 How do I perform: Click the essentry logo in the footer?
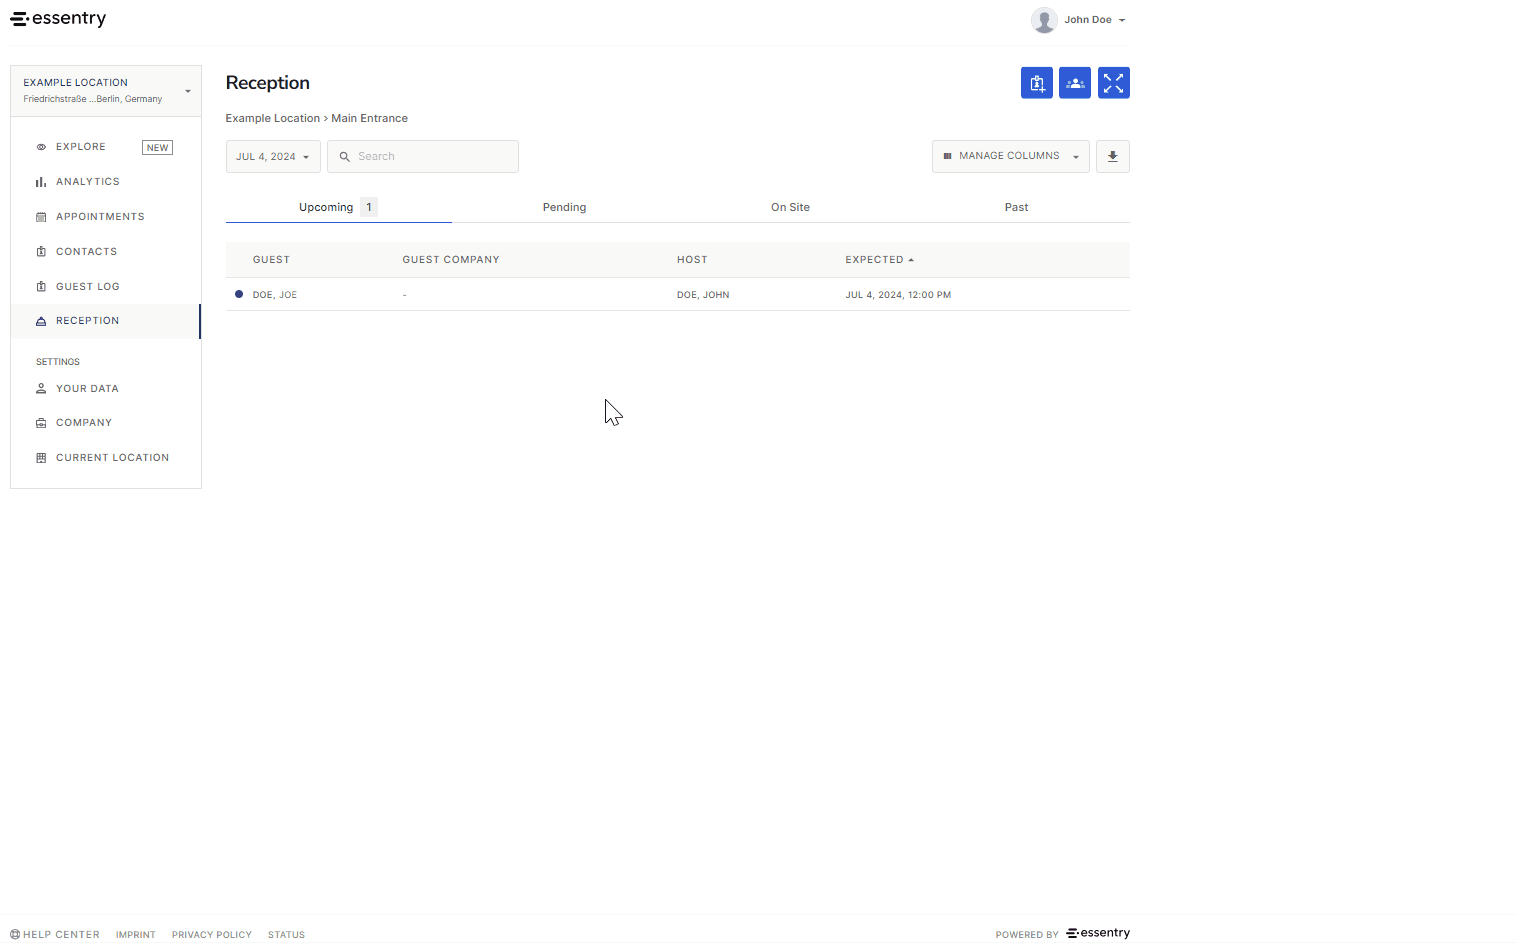click(x=1098, y=933)
